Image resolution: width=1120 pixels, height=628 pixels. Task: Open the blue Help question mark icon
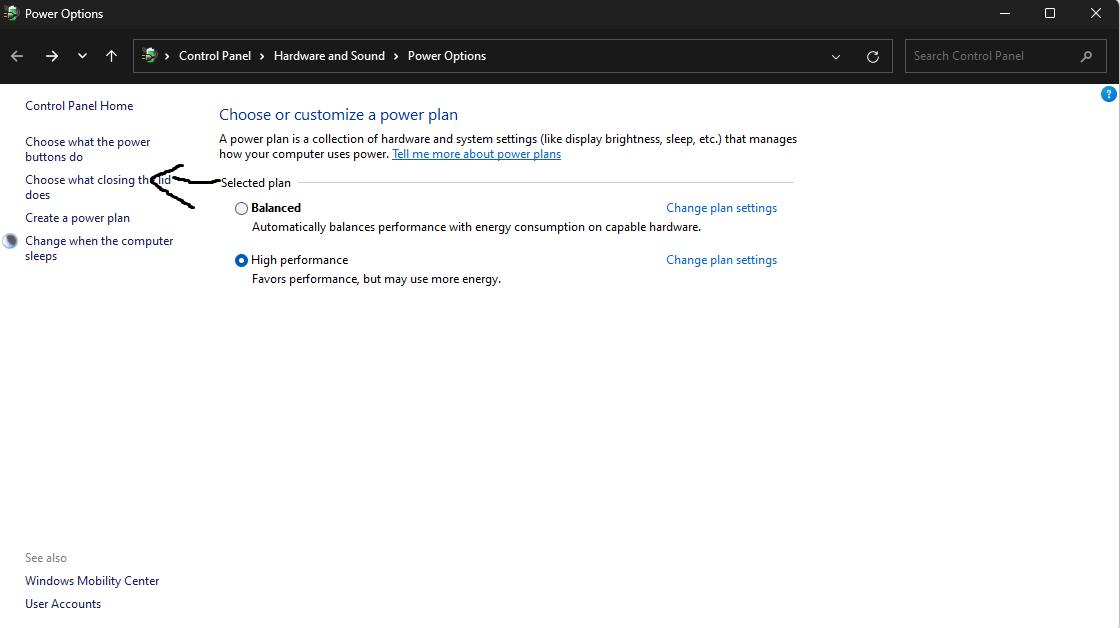coord(1108,94)
